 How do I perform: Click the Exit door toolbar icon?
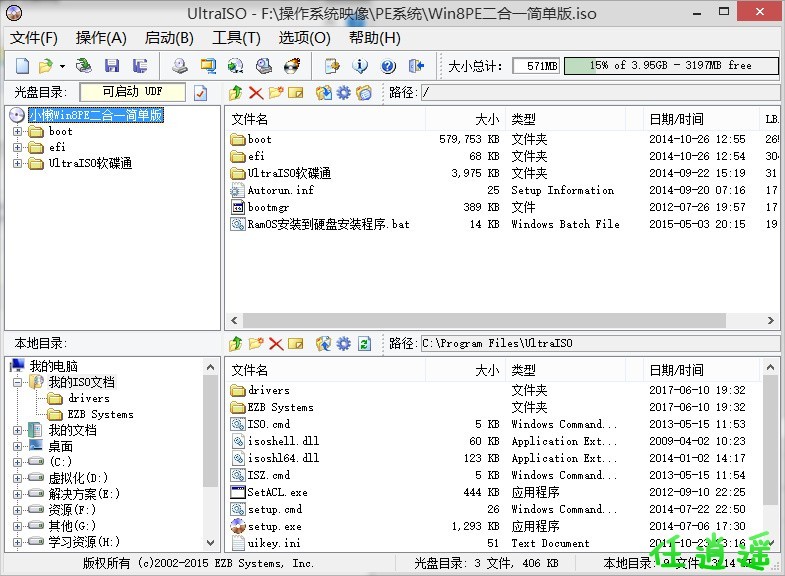tap(416, 66)
